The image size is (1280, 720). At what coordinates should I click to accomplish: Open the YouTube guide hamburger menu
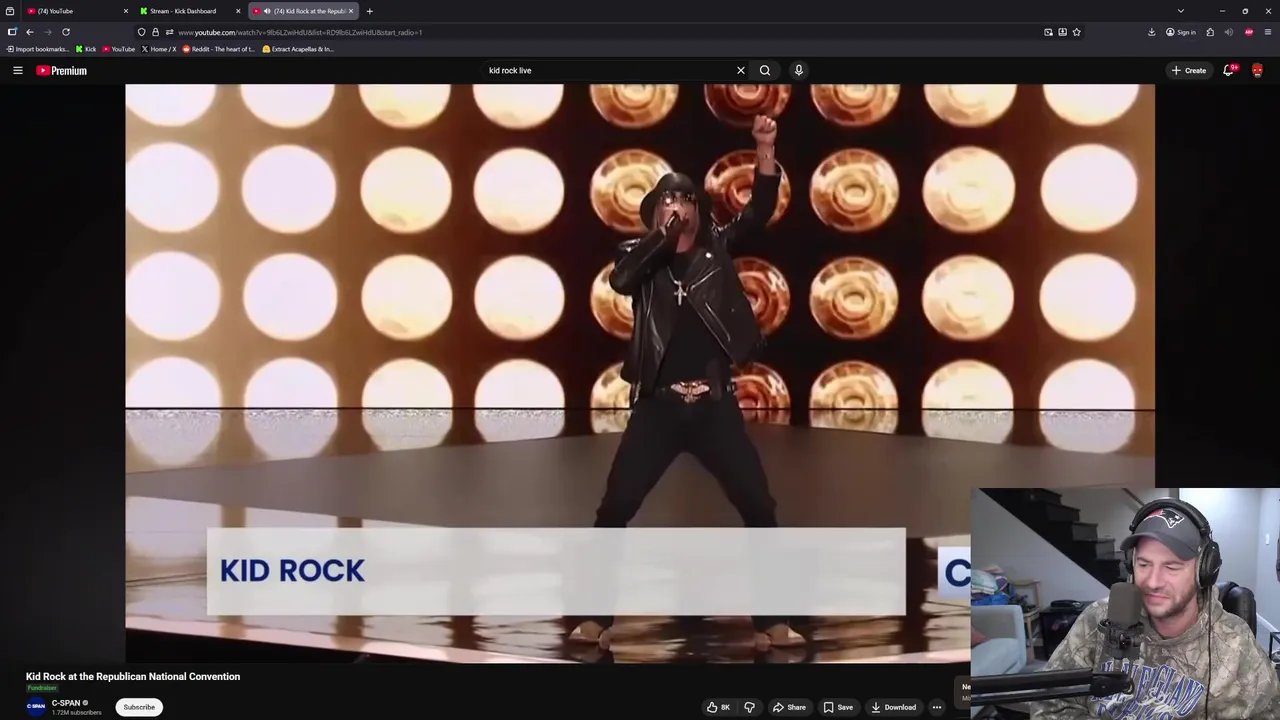(17, 70)
